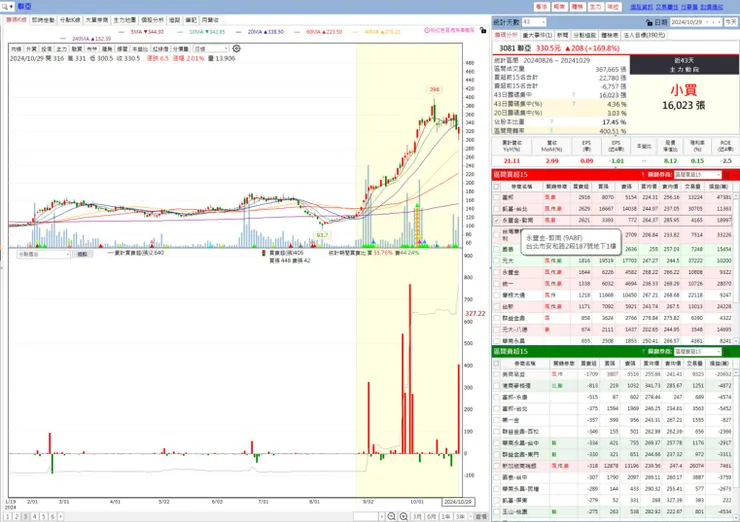Open the 統計天數 dropdown showing 43
The width and height of the screenshot is (740, 522).
click(x=534, y=22)
